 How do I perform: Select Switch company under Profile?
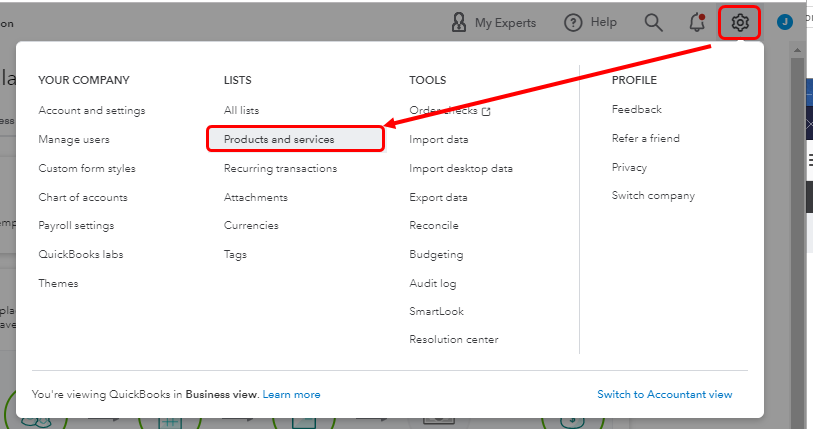tap(653, 195)
